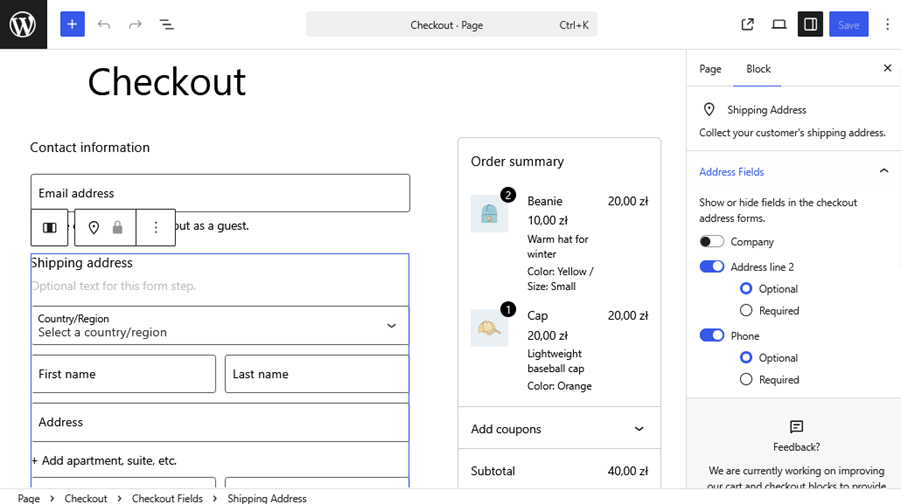901x504 pixels.
Task: Go to Page in breadcrumb
Action: (29, 498)
